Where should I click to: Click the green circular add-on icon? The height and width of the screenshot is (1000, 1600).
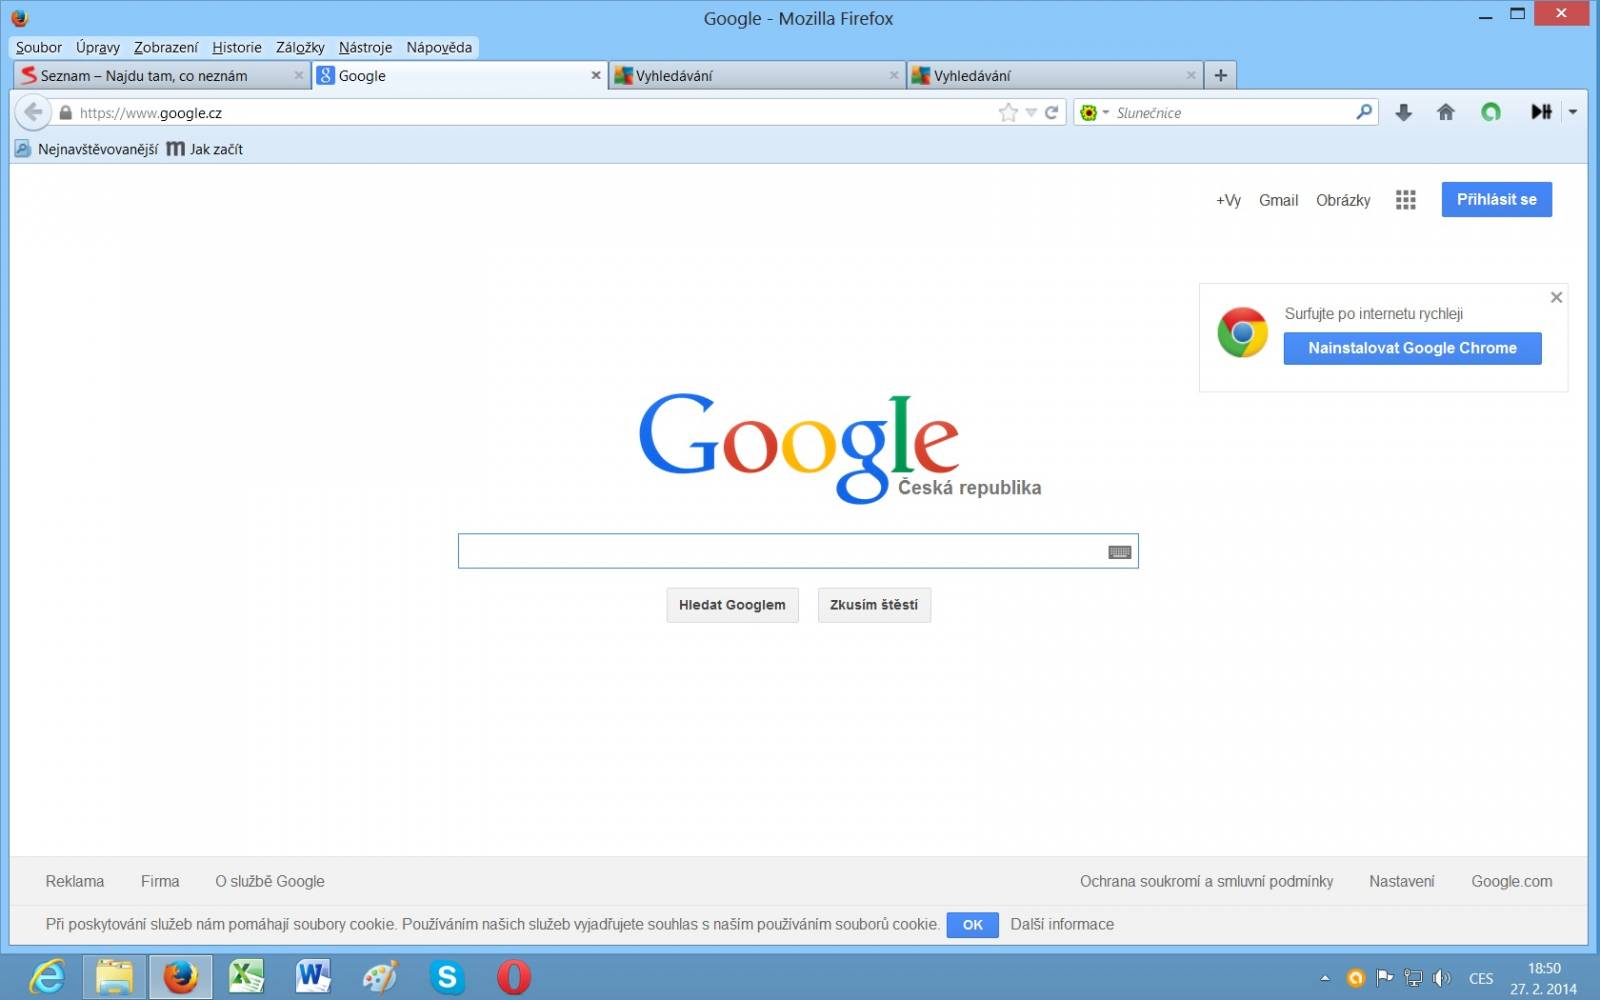[1491, 112]
